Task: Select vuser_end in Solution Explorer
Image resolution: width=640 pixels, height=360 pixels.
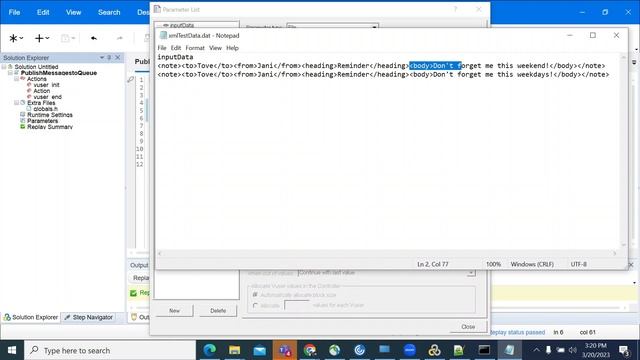Action: click(x=47, y=97)
